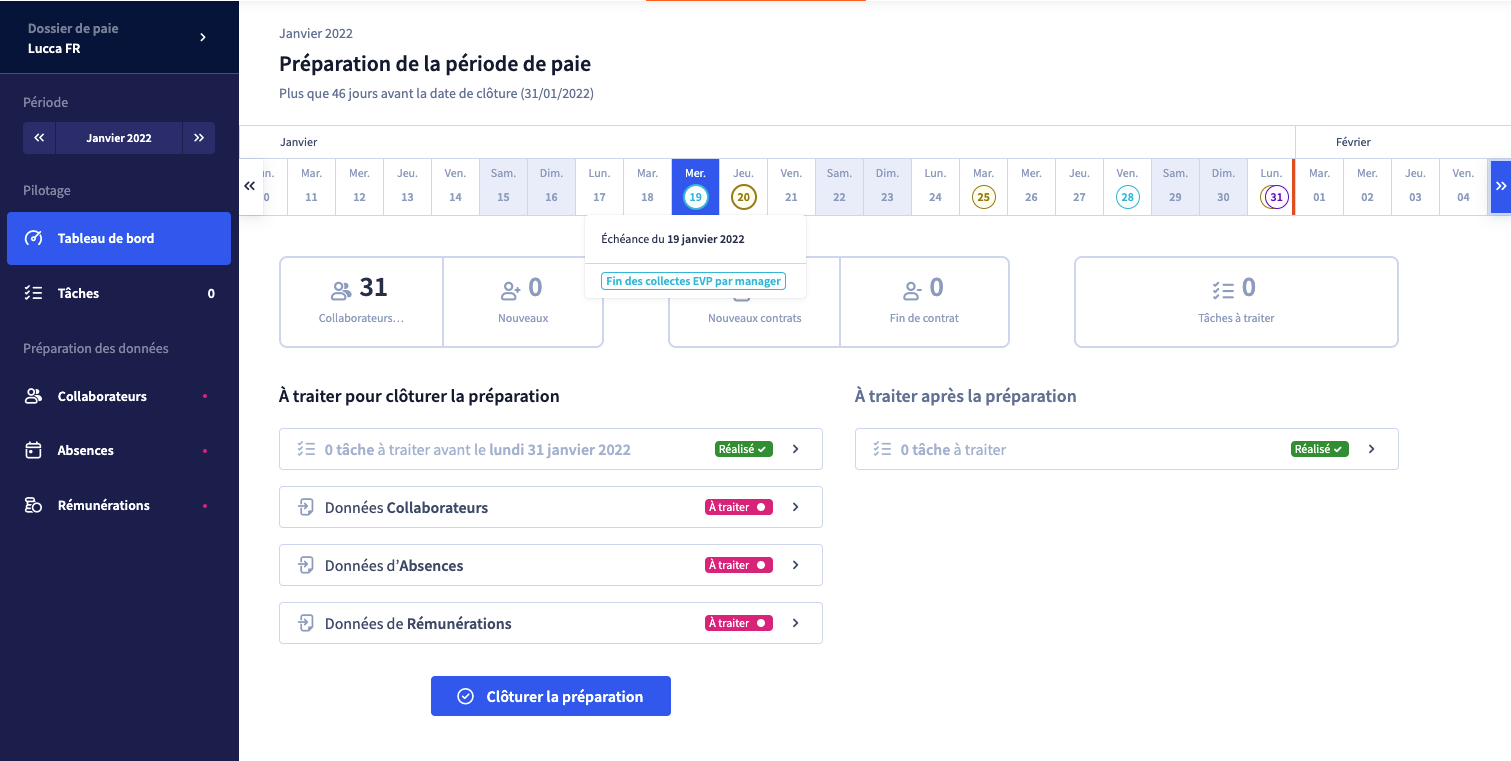Expand the Données de Rémunérations row chevron
Screen dimensions: 1511x761
click(x=795, y=622)
